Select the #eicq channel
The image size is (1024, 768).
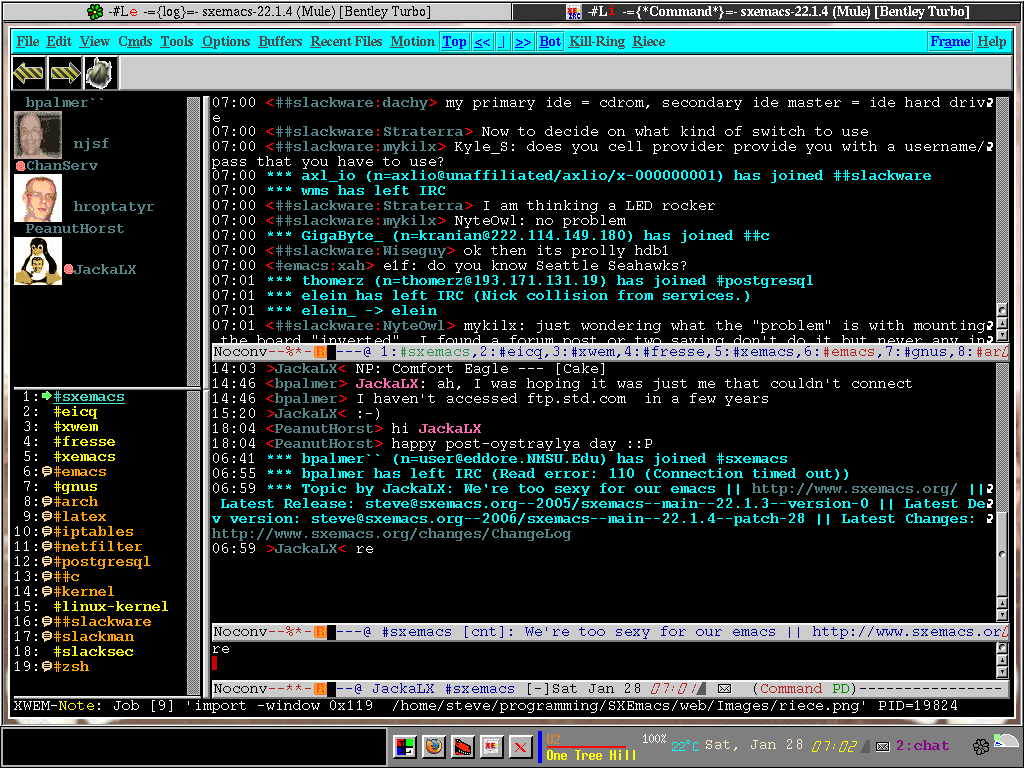(75, 411)
